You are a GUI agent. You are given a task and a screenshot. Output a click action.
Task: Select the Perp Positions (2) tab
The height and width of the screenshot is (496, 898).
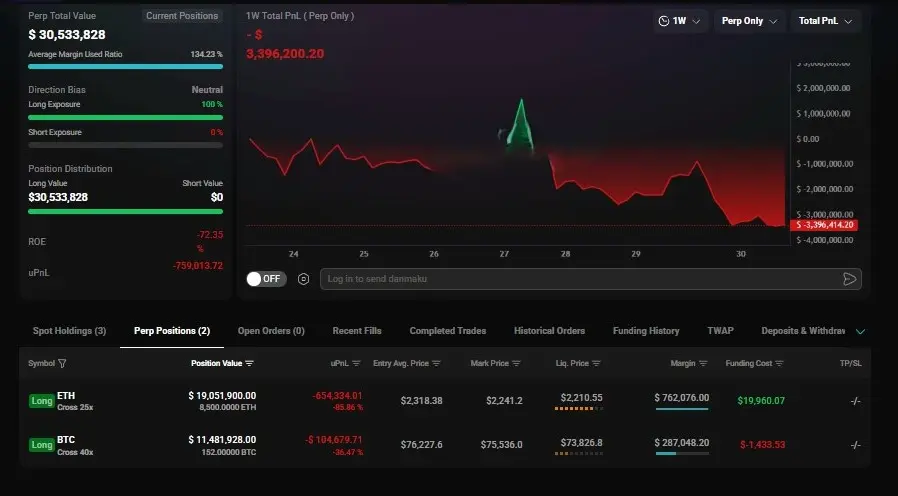point(172,331)
